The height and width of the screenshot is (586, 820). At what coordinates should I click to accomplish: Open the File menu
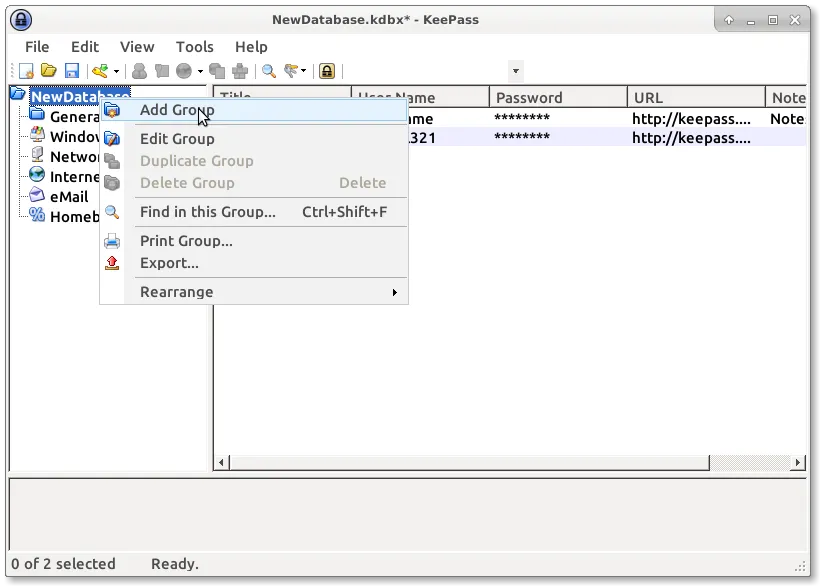37,47
